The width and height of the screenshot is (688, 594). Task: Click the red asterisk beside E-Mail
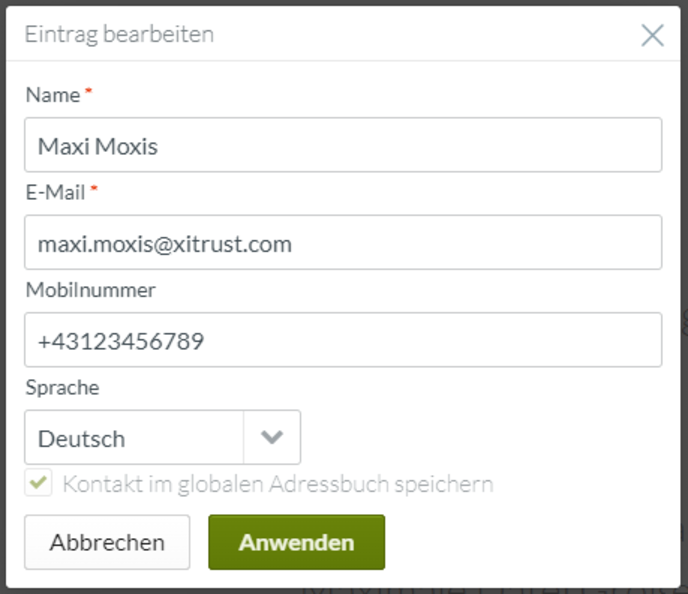pyautogui.click(x=94, y=189)
